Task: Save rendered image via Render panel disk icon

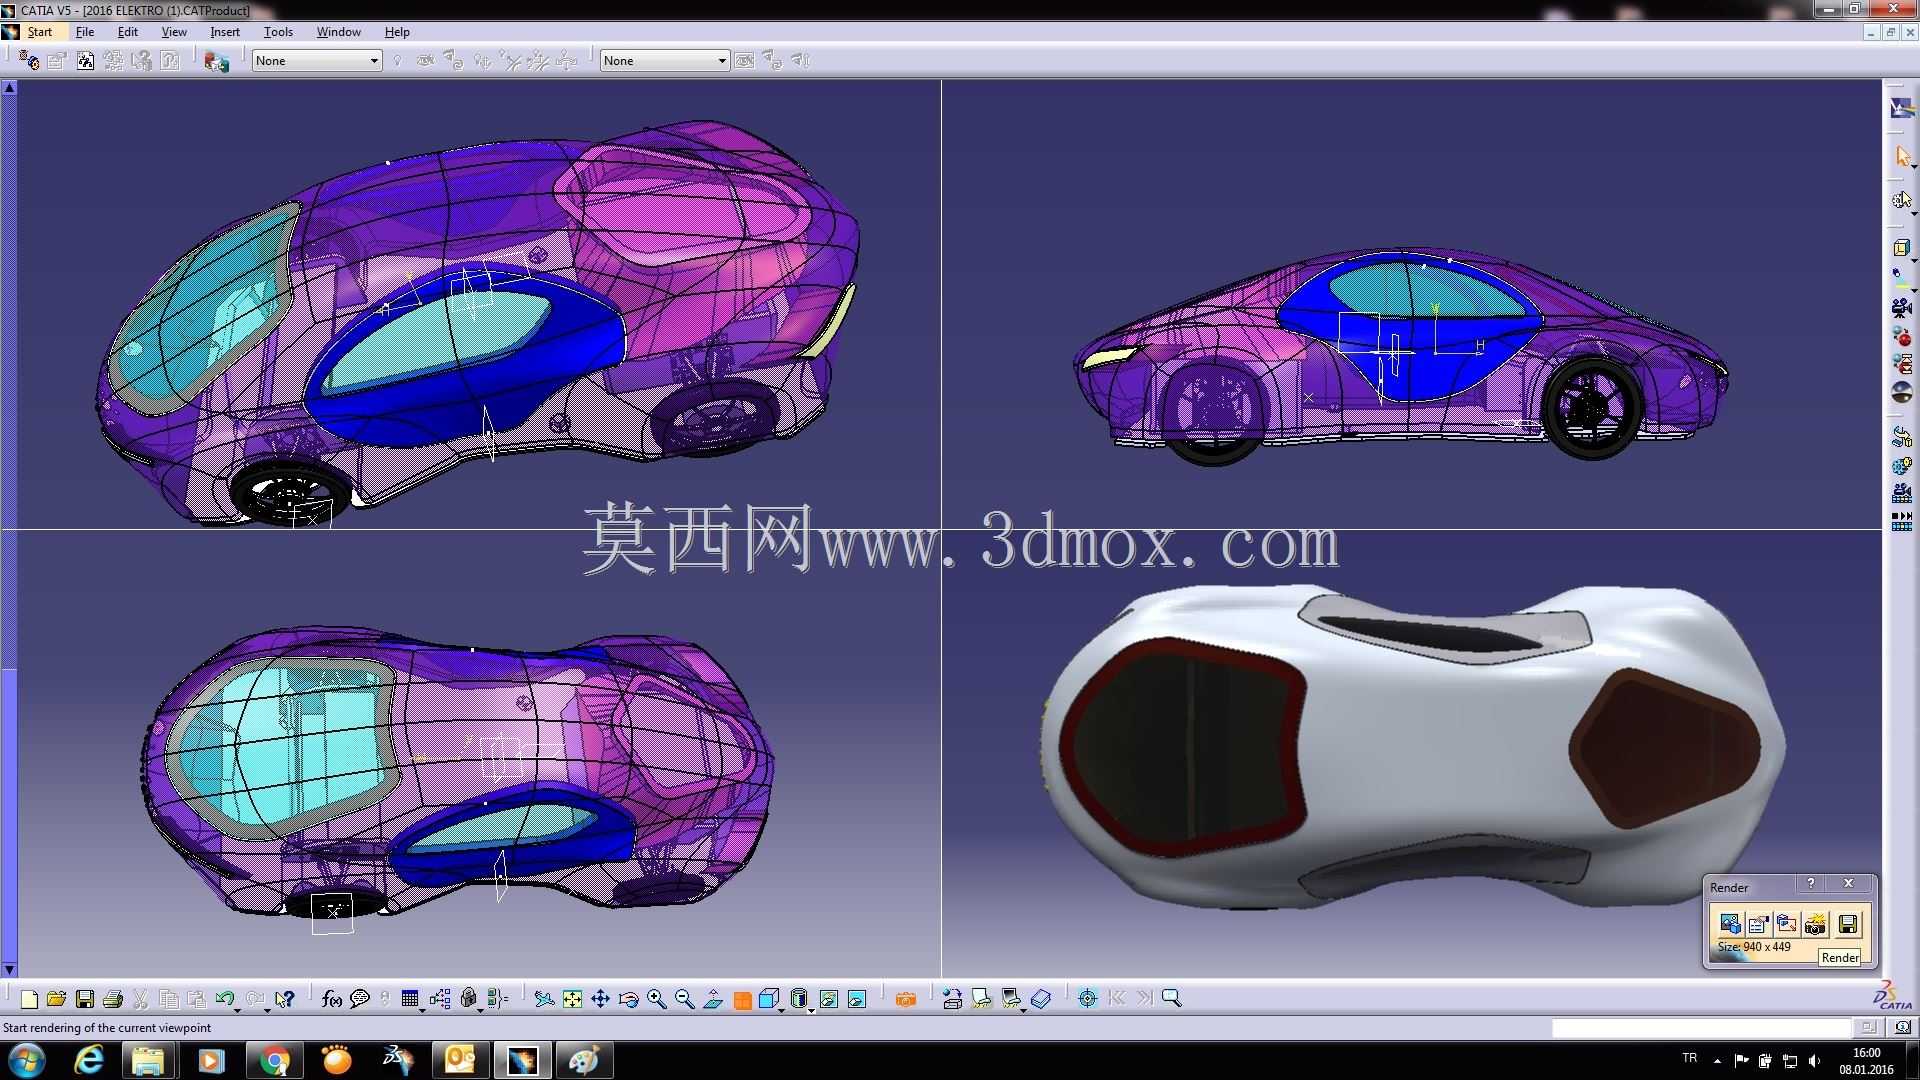Action: tap(1848, 924)
